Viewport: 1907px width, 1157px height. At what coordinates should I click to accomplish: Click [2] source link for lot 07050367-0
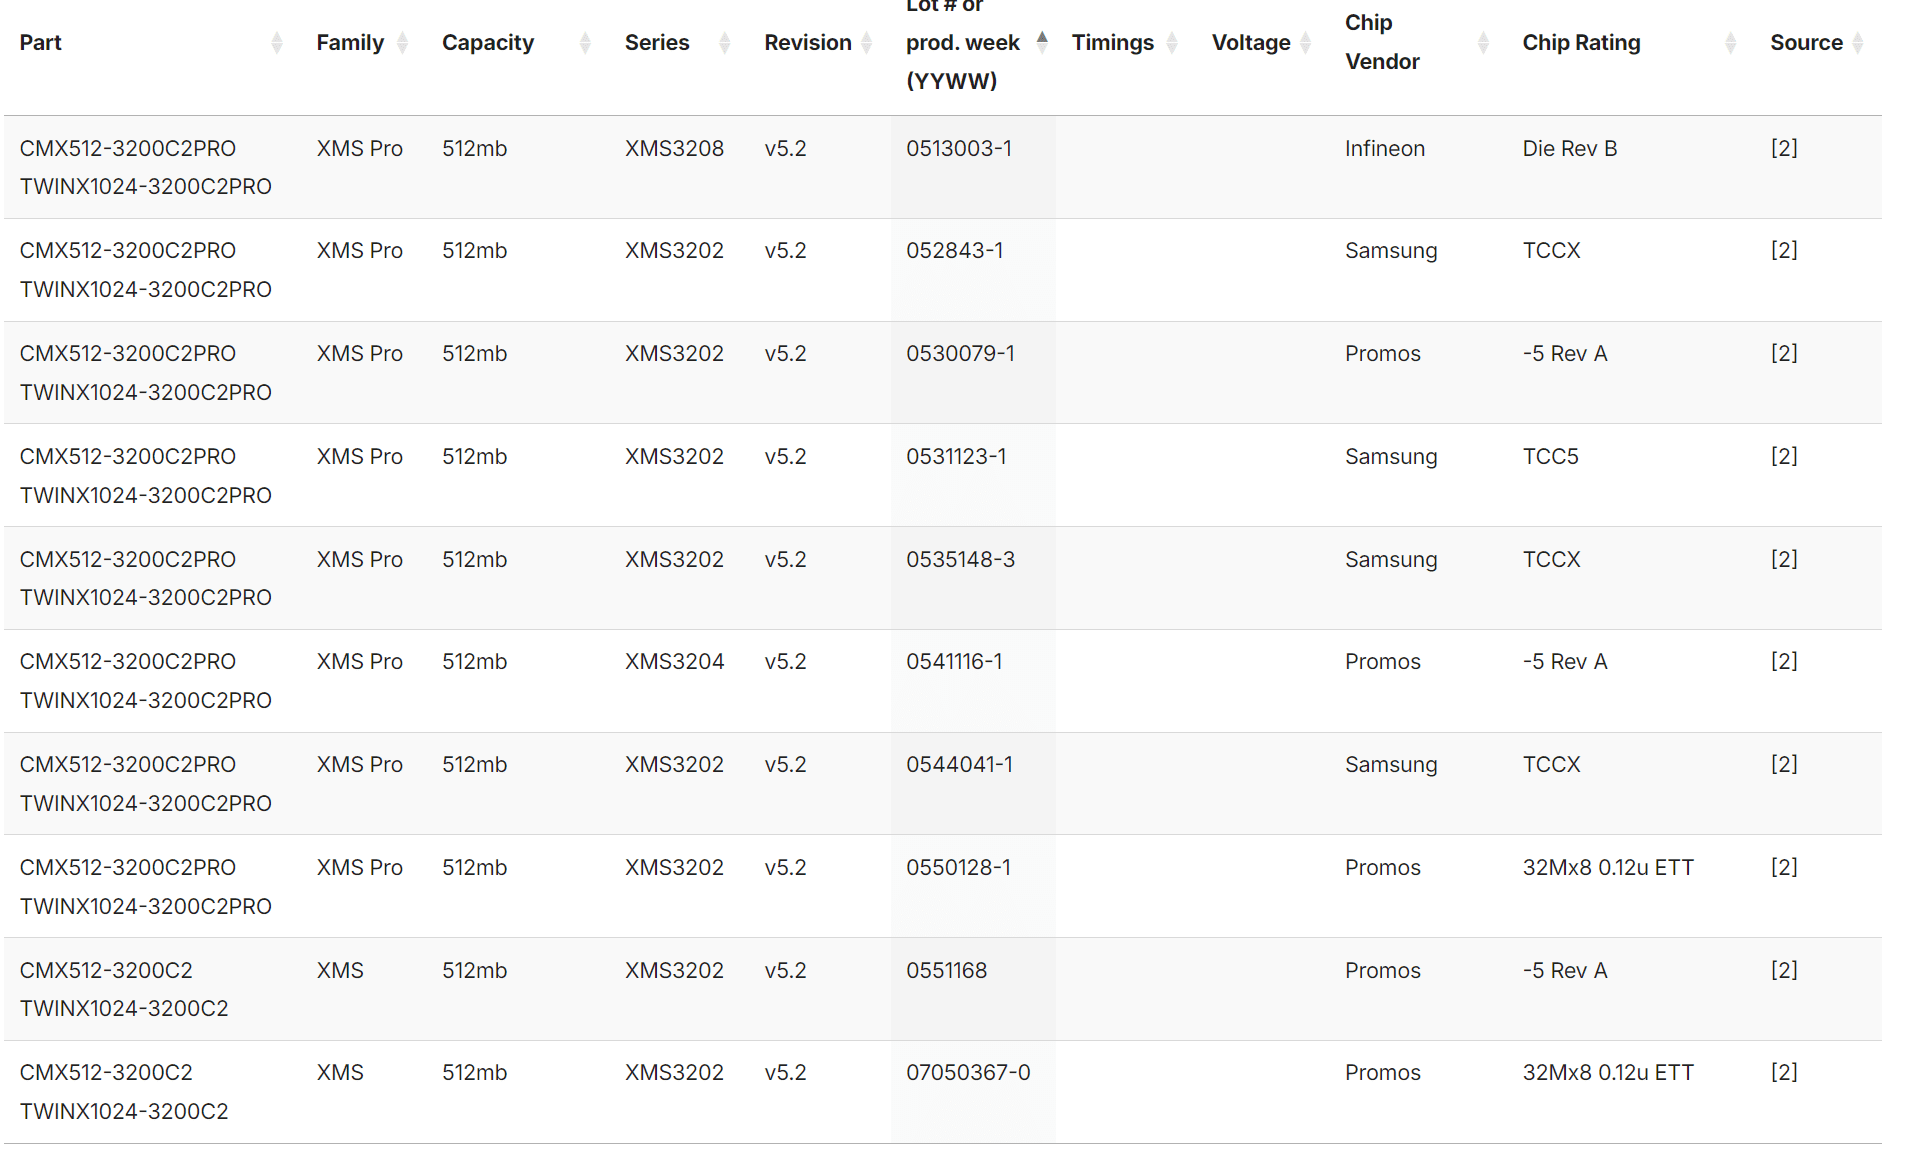(x=1784, y=1072)
